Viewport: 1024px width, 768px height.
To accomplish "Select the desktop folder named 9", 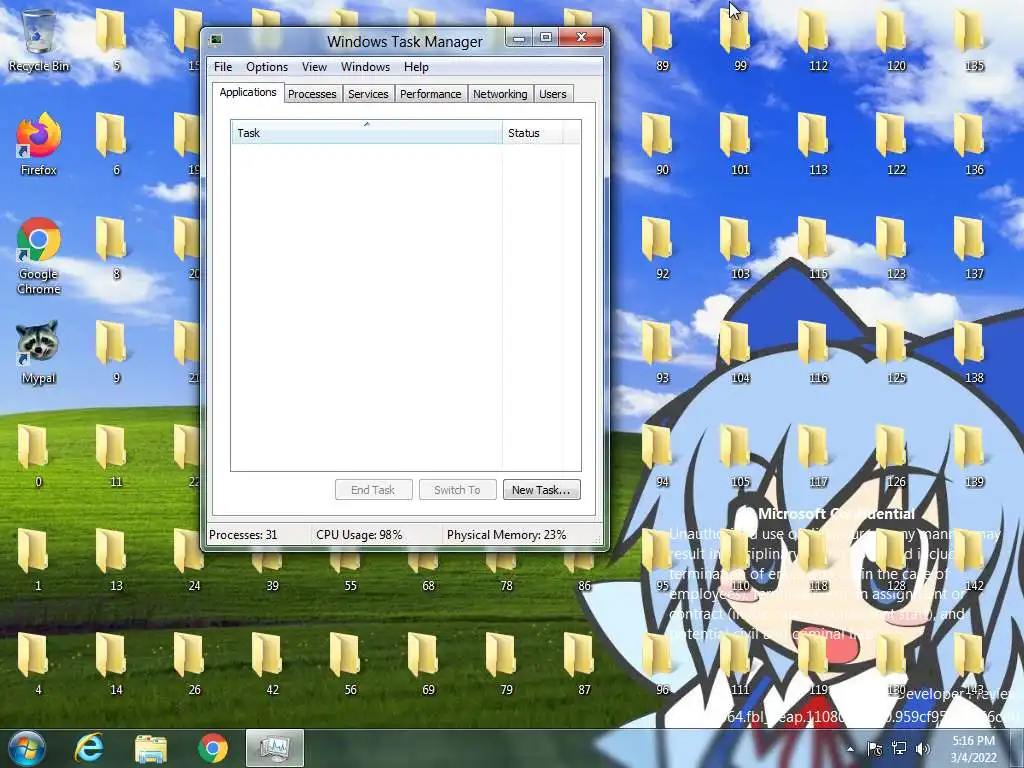I will click(x=116, y=352).
